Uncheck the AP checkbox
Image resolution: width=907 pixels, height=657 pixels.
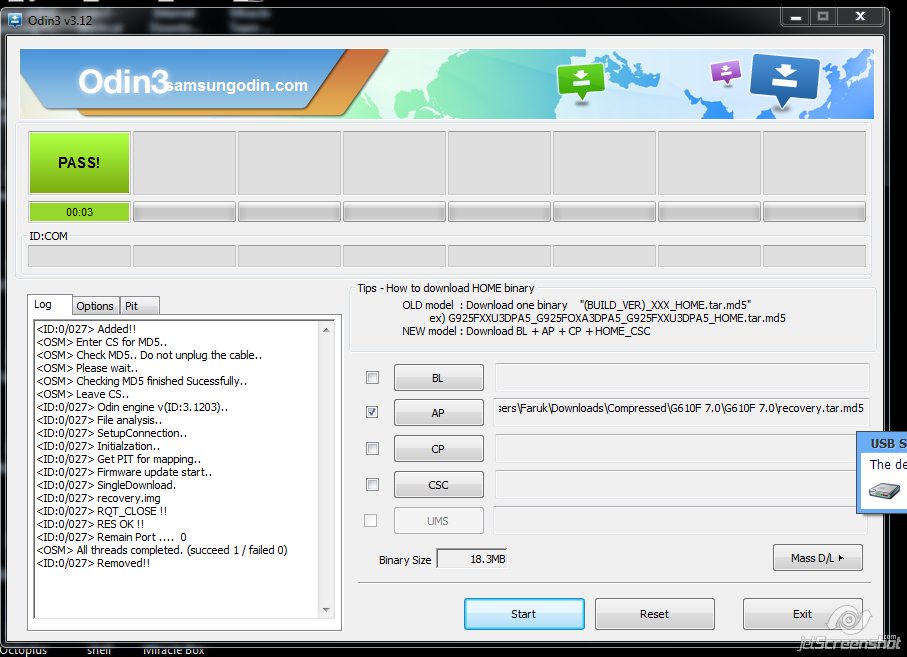(x=372, y=412)
